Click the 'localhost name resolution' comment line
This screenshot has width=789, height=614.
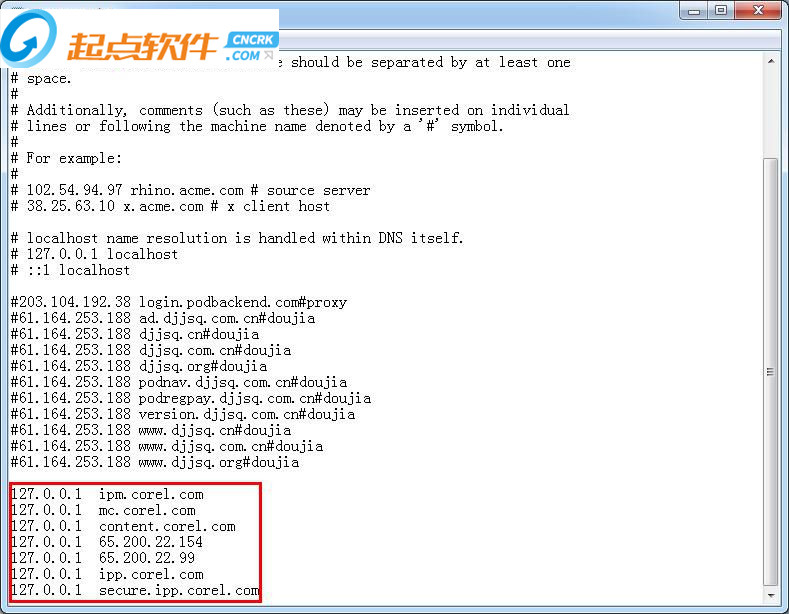237,238
